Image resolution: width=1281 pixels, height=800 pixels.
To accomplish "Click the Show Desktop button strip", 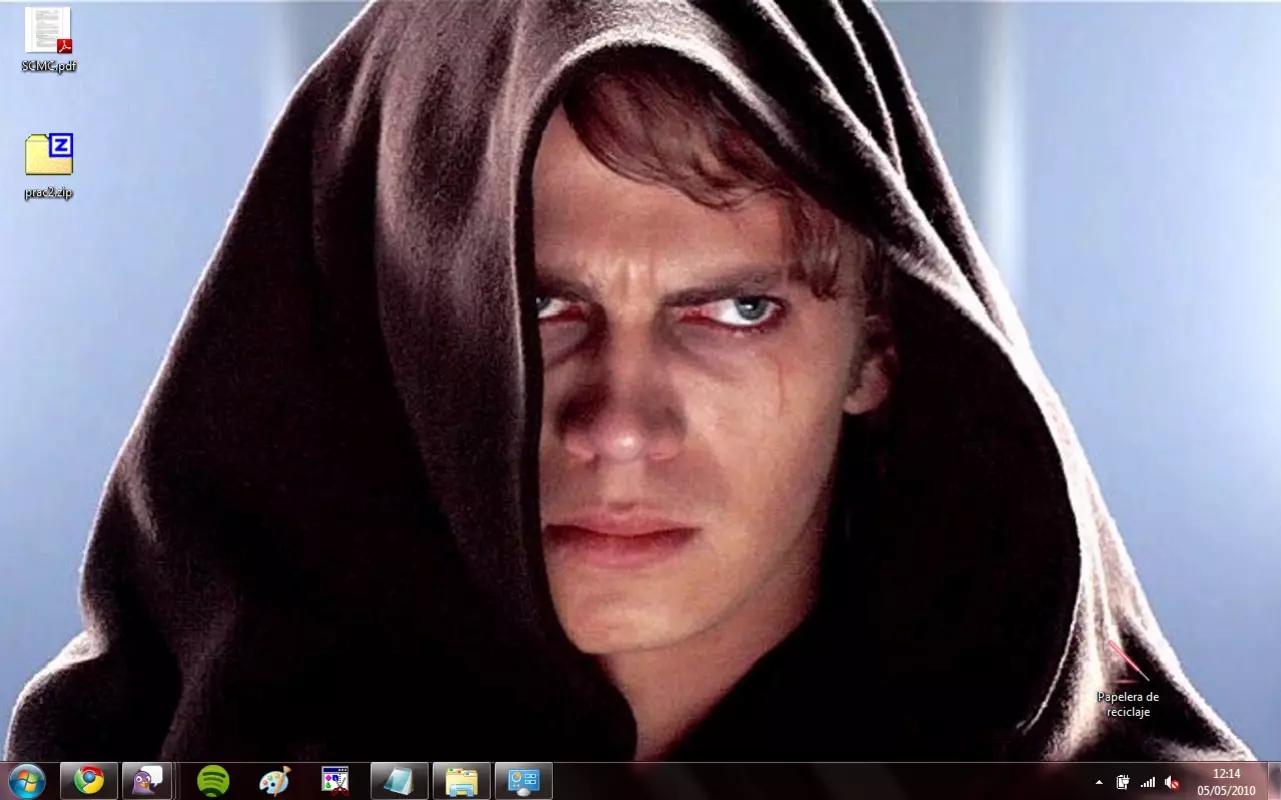I will pos(1273,781).
